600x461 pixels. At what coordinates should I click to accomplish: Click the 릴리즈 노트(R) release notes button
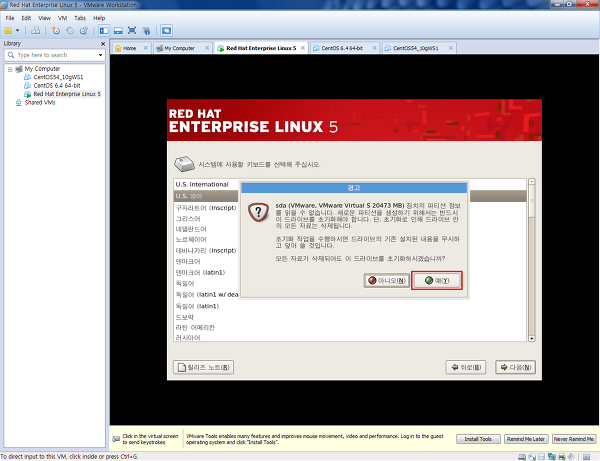point(204,367)
